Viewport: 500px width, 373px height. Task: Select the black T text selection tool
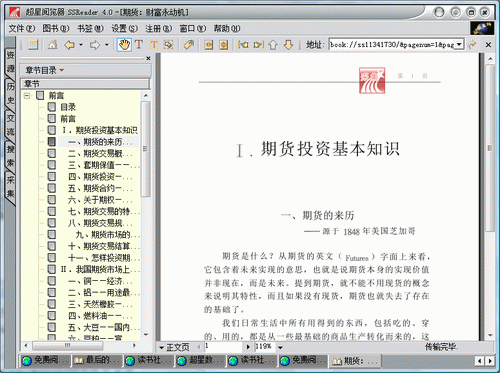pyautogui.click(x=139, y=44)
